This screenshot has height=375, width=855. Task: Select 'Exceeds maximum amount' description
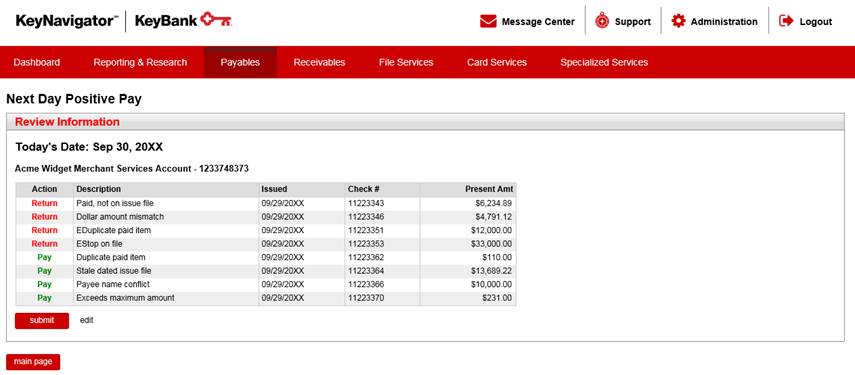point(125,298)
